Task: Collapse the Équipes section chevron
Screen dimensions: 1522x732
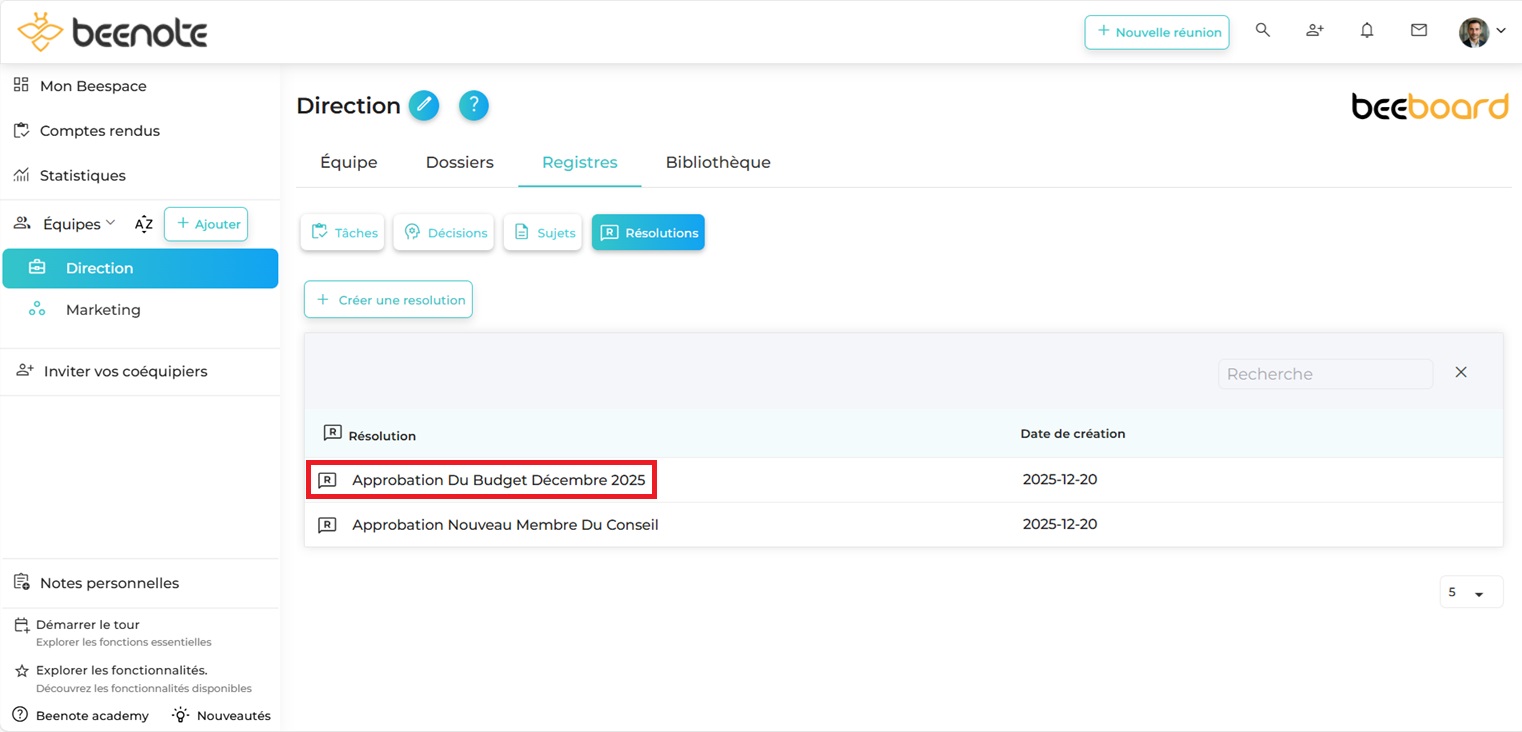Action: point(111,223)
